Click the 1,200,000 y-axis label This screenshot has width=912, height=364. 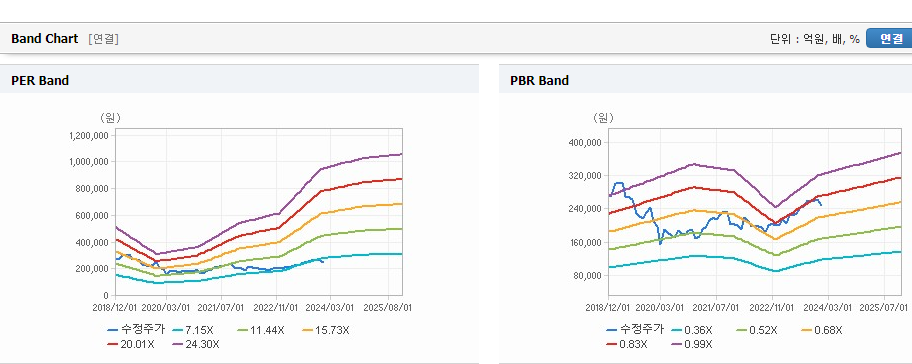click(x=90, y=135)
